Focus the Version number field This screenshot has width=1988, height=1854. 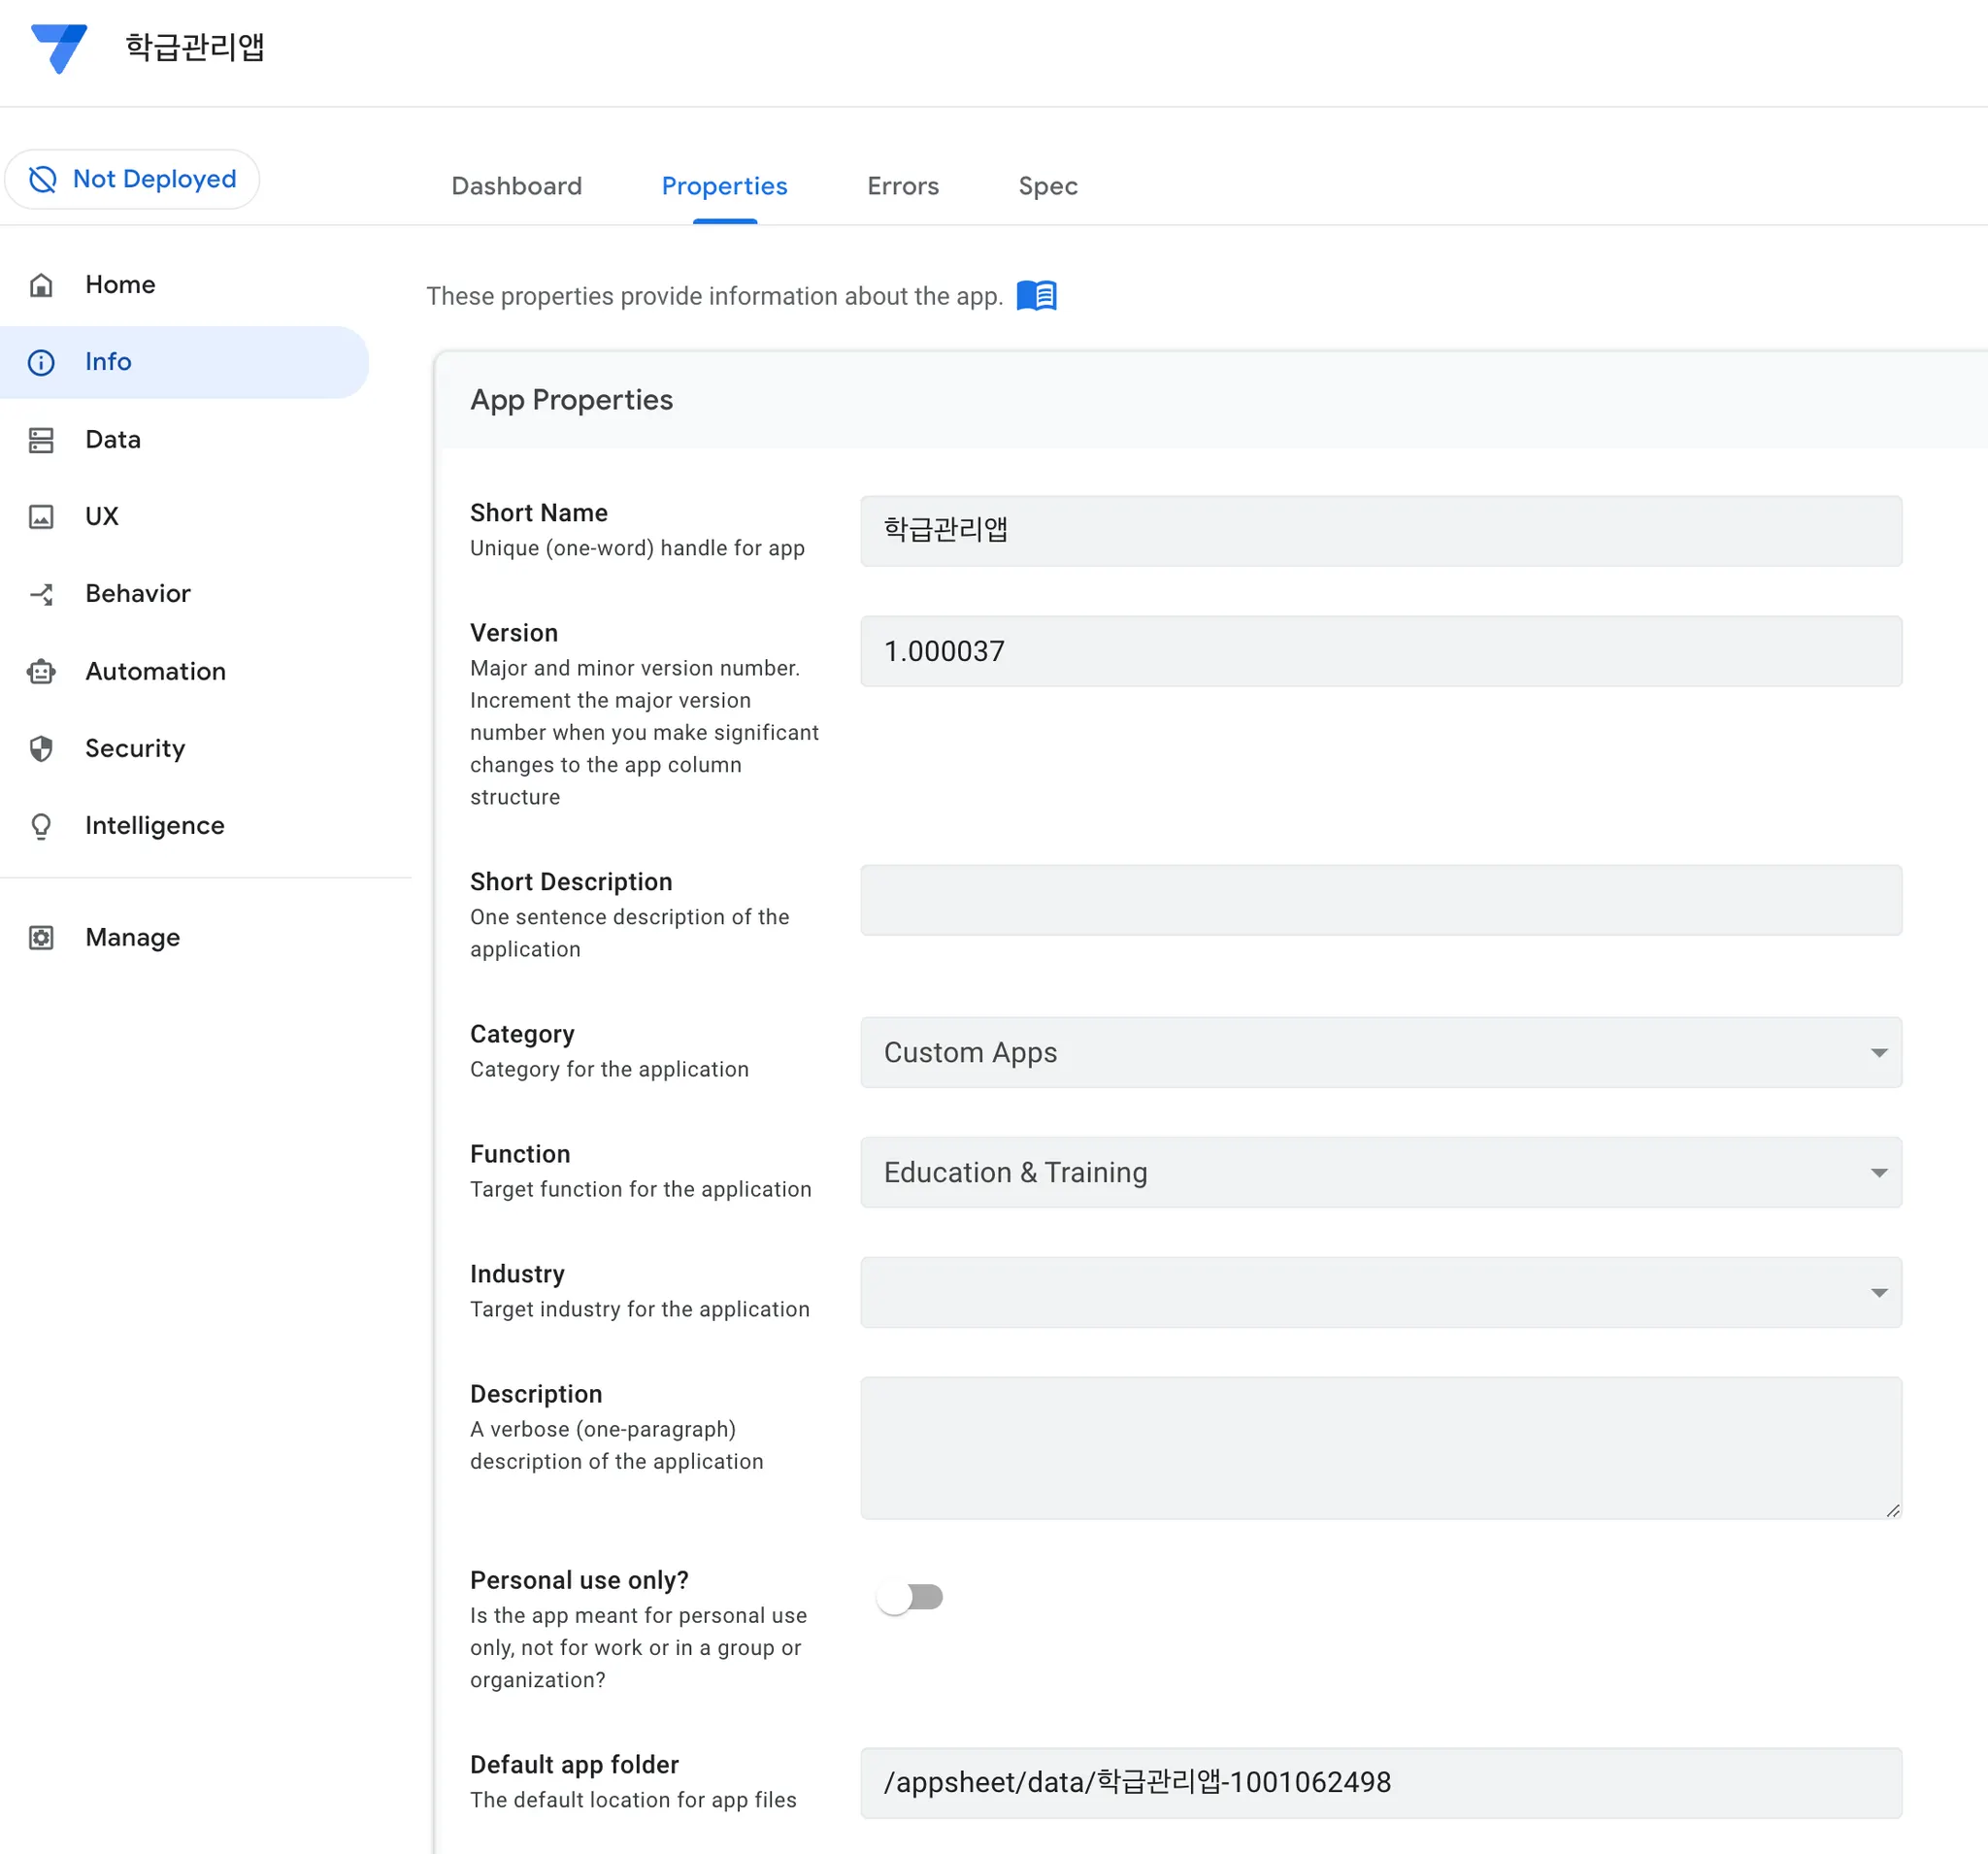[1380, 651]
